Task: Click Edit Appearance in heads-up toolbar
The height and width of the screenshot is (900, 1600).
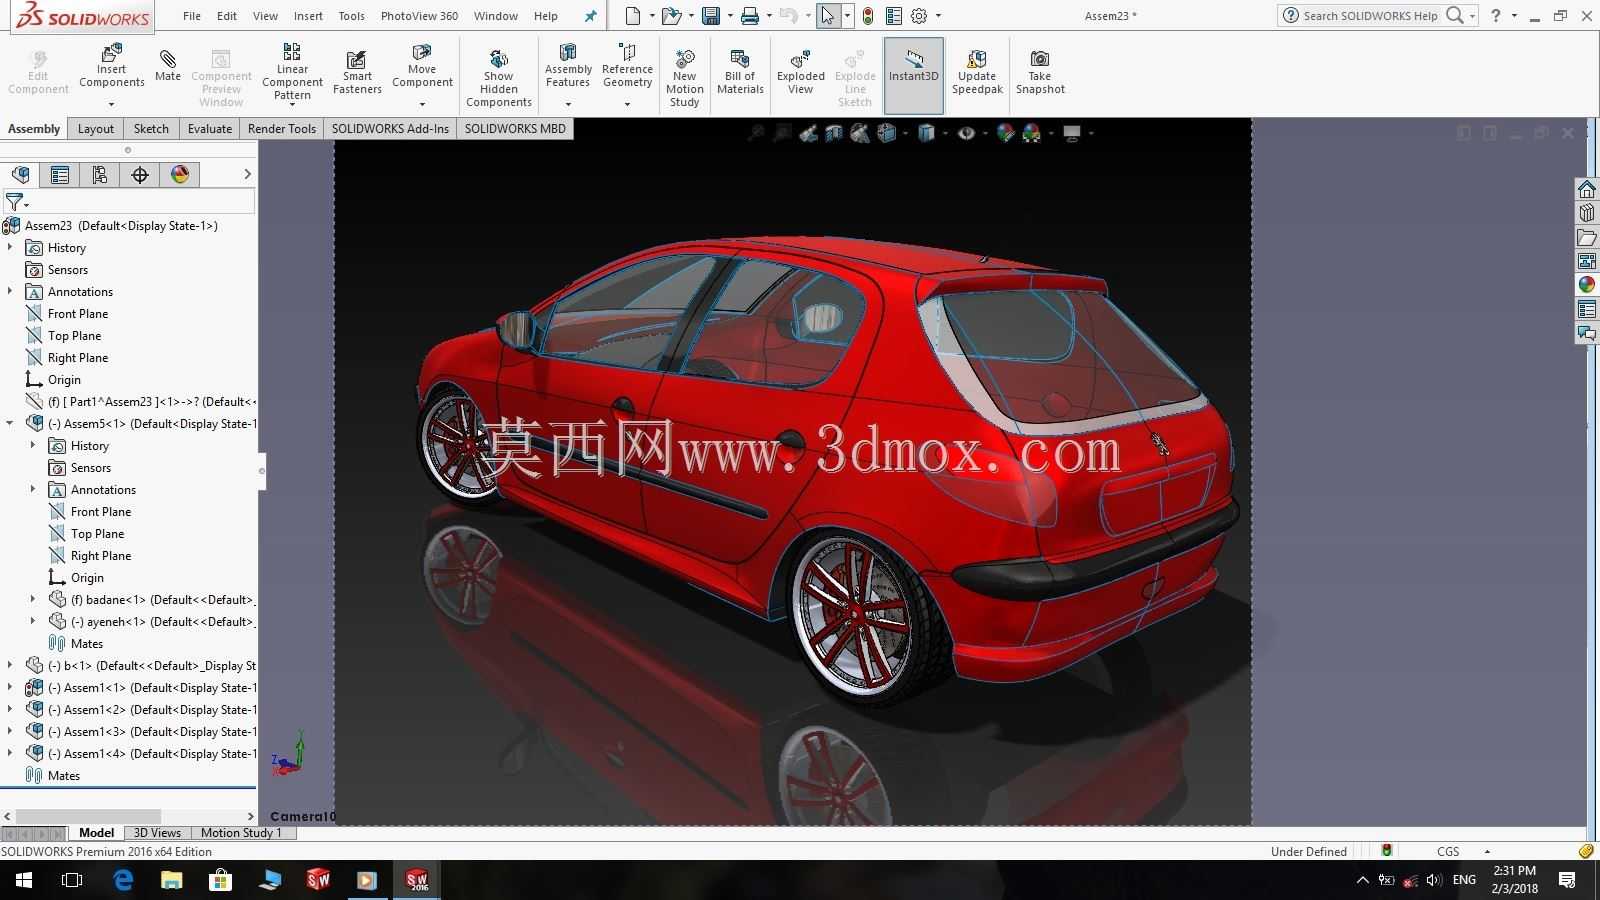Action: (1006, 133)
